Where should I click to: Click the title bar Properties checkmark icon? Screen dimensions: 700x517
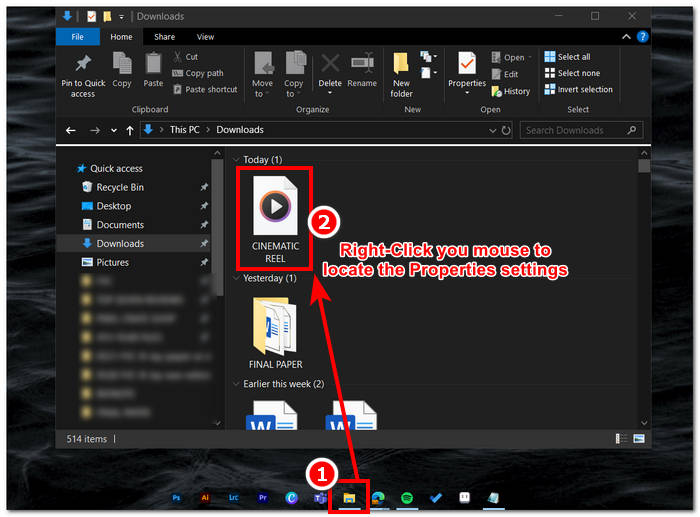92,17
